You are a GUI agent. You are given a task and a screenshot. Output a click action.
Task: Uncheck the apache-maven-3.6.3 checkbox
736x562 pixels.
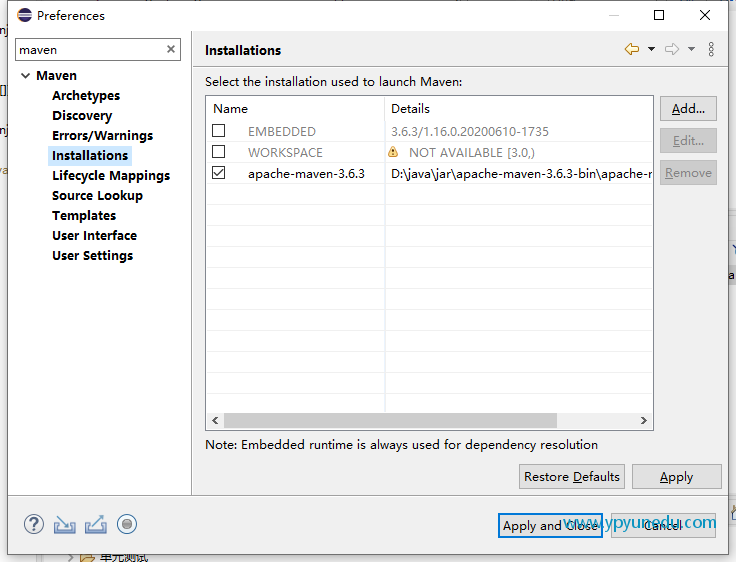218,173
